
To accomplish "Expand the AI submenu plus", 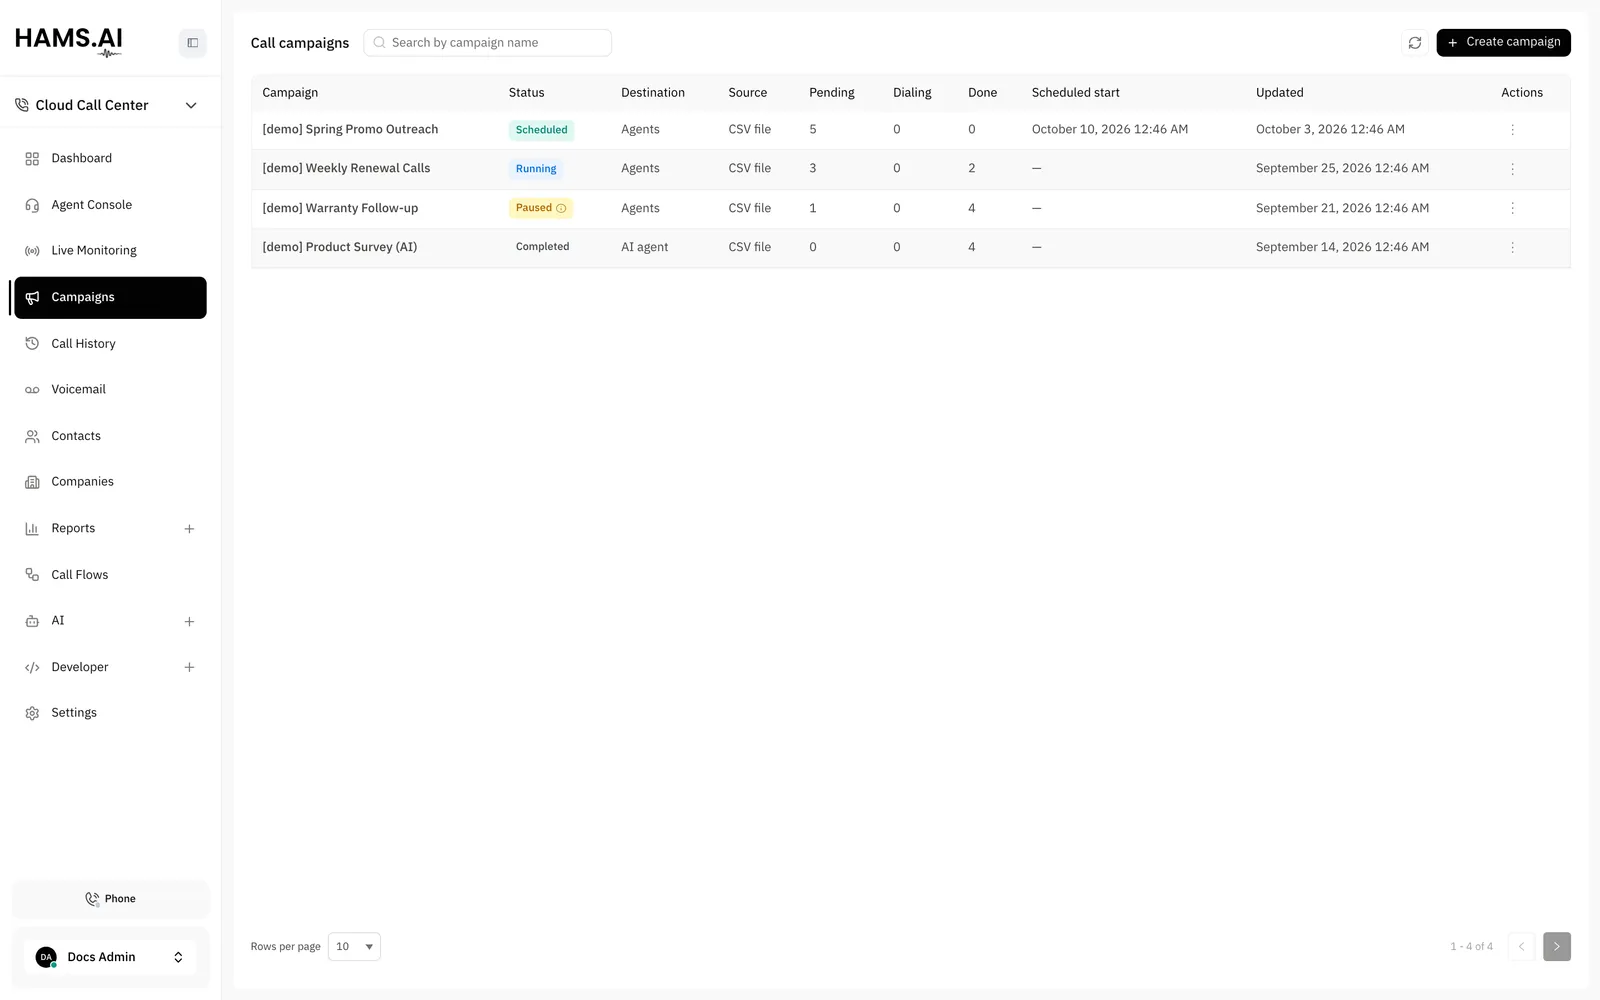I will point(189,622).
